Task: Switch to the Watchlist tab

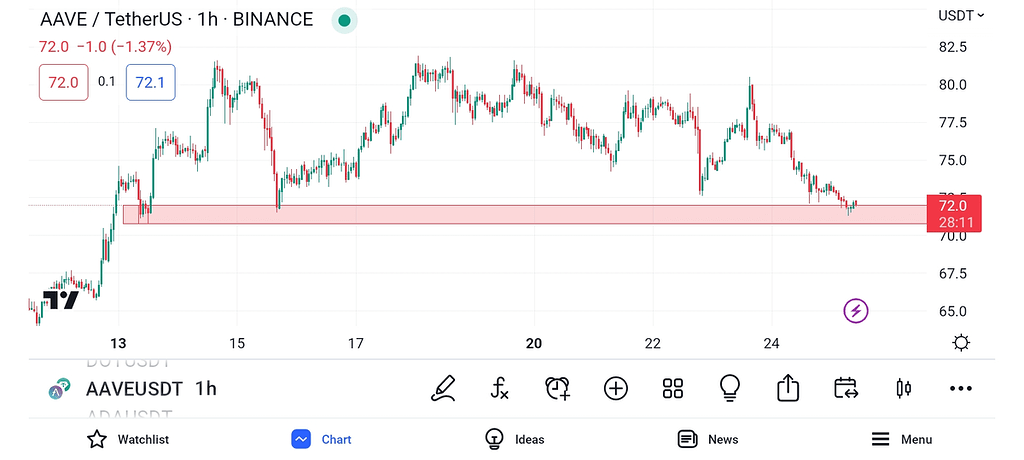Action: [x=128, y=439]
